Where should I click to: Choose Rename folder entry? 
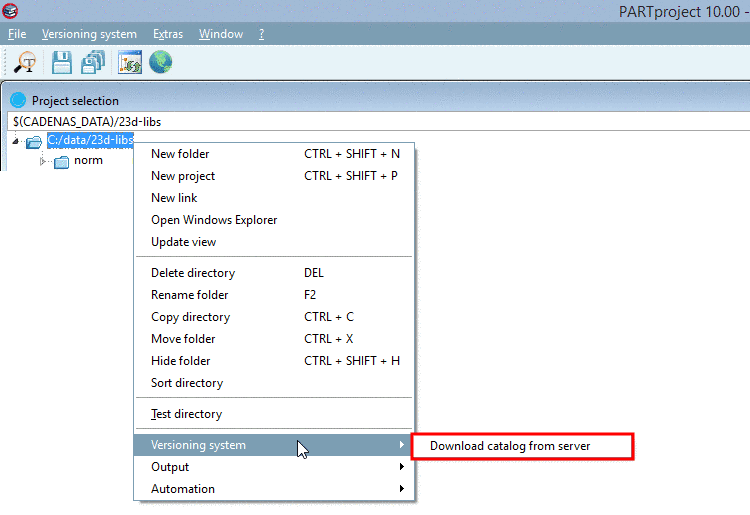click(x=274, y=295)
